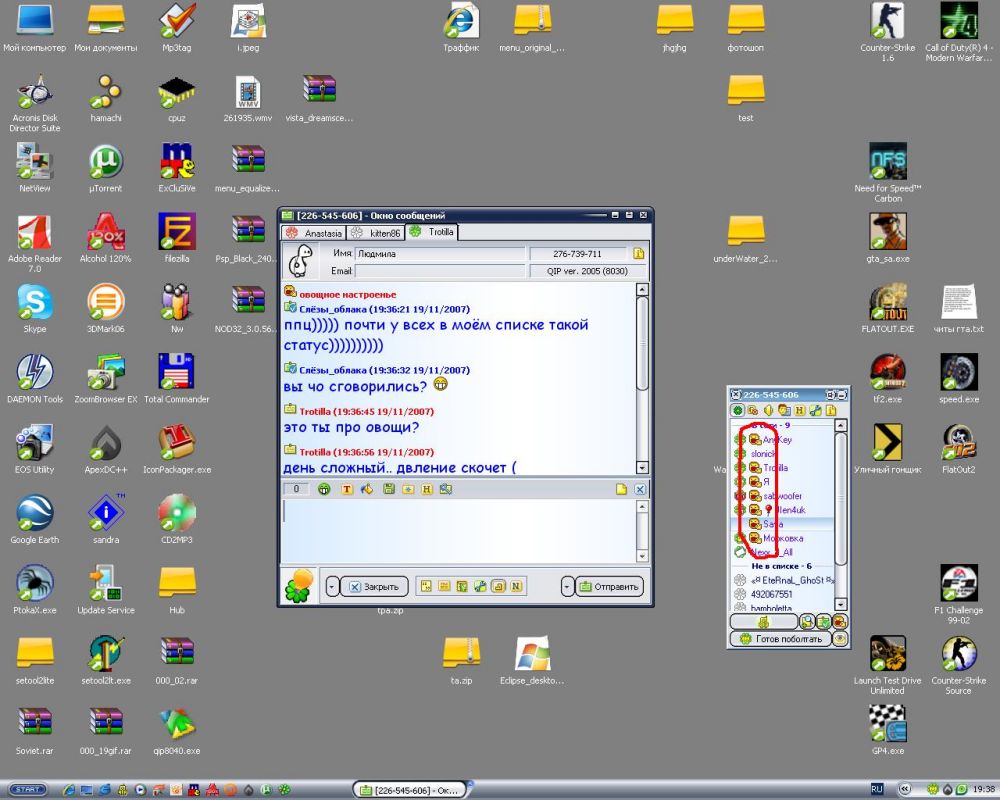Open contact 492067551 in the contact list
The image size is (1000, 800).
pos(782,594)
